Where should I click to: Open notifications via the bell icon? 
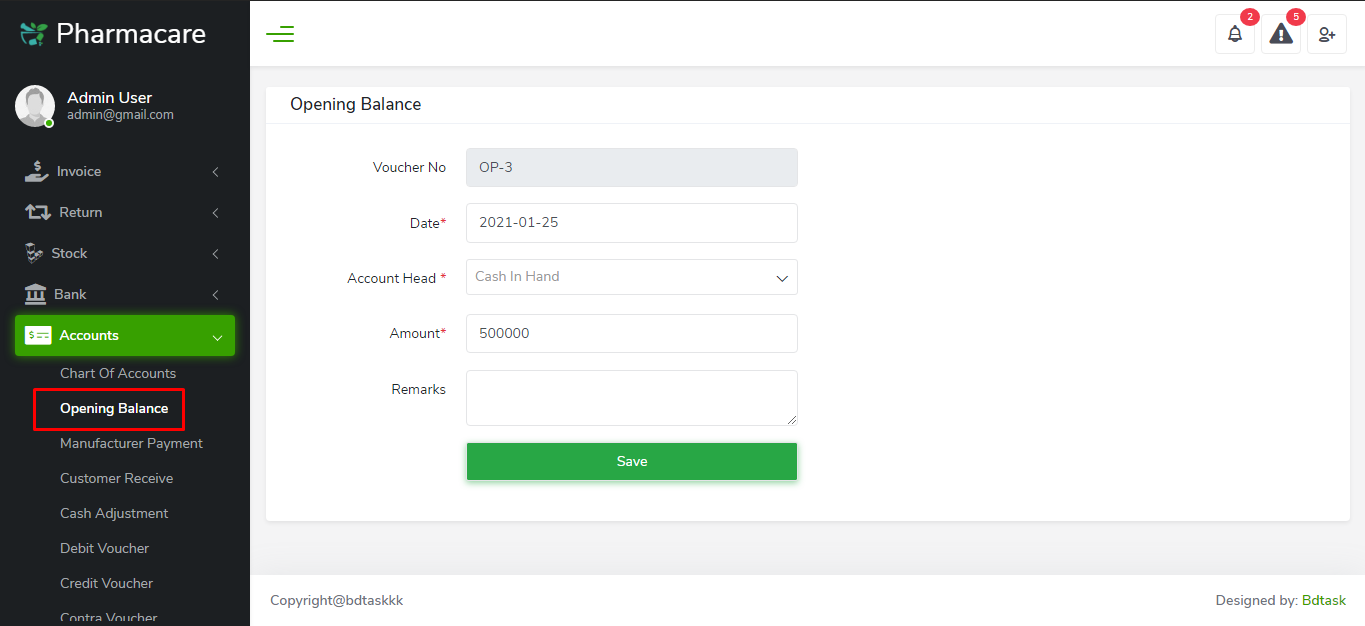tap(1234, 34)
